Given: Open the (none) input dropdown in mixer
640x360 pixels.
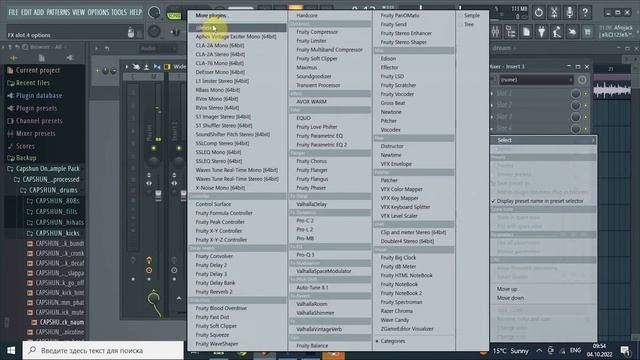Looking at the screenshot, I should [536, 80].
